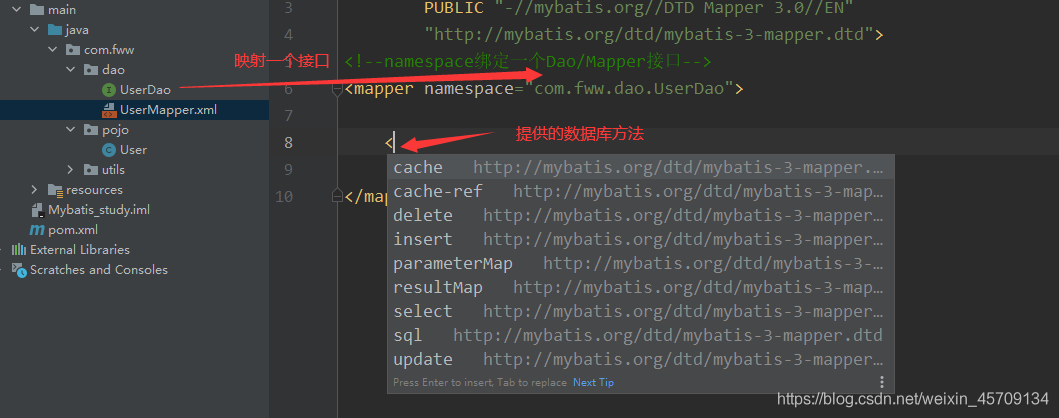The width and height of the screenshot is (1059, 418).
Task: Open the completion popup three-dots menu
Action: (881, 382)
